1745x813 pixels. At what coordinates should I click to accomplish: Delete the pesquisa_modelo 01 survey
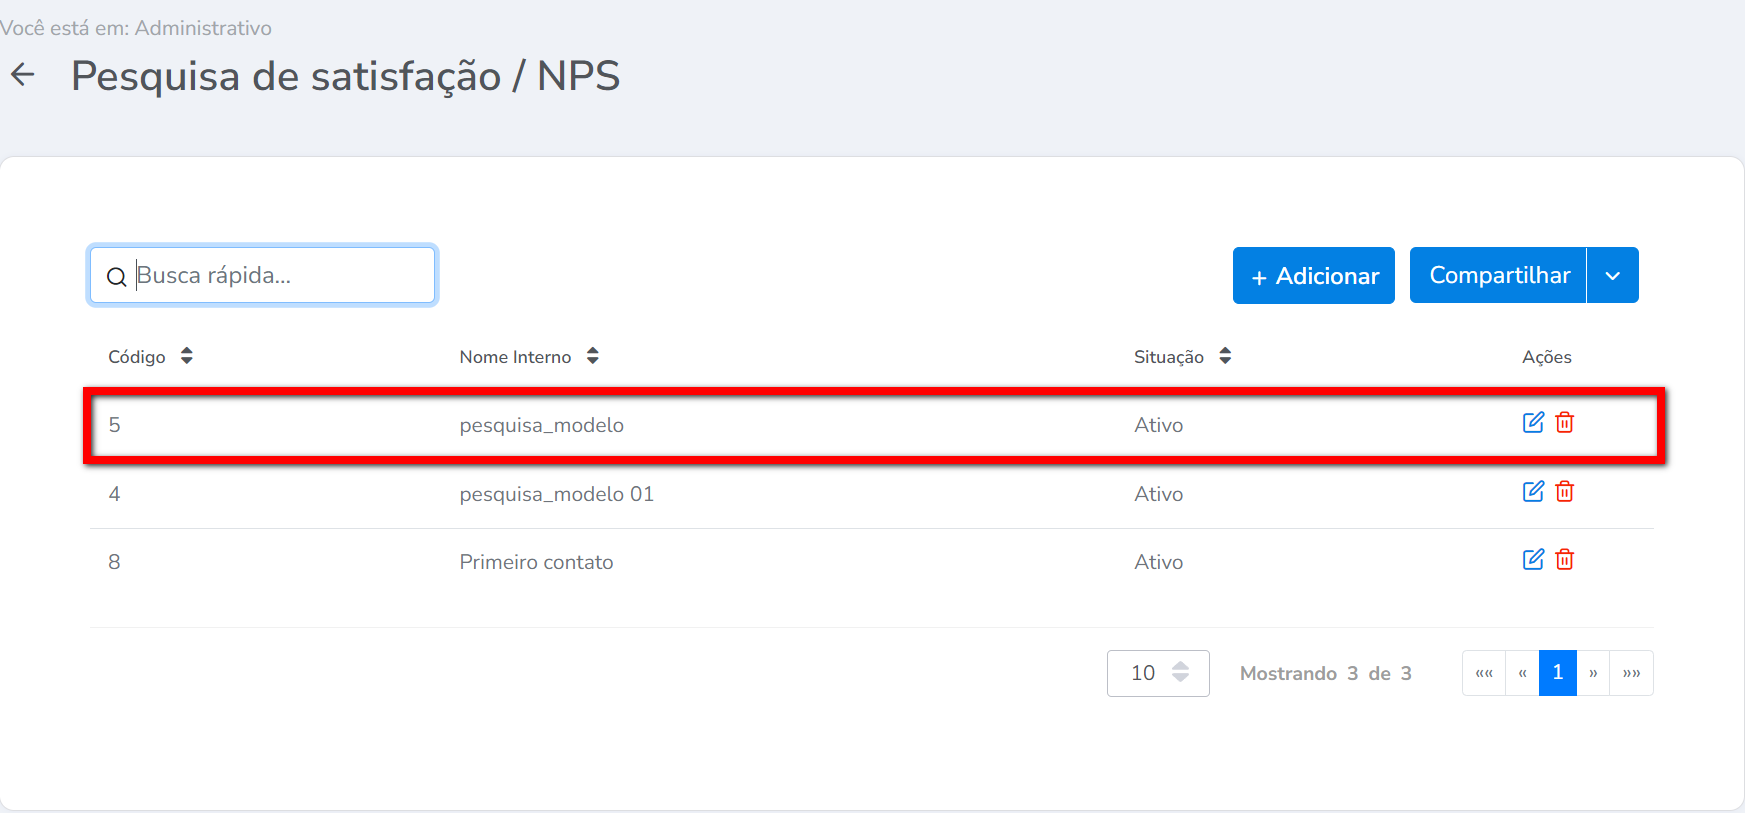pos(1565,492)
